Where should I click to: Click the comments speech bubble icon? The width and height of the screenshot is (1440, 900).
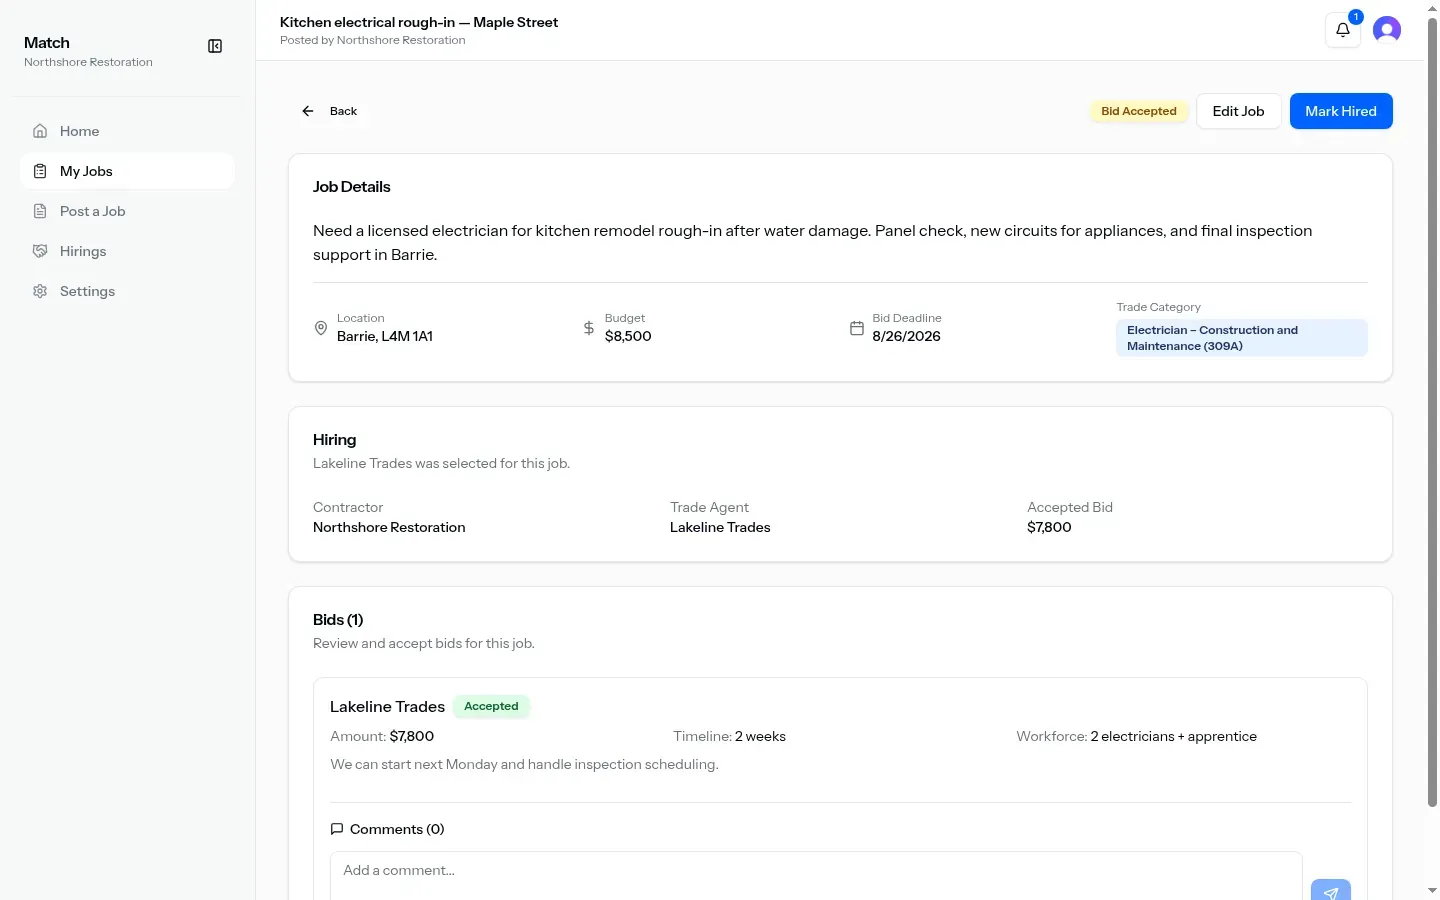click(x=337, y=829)
